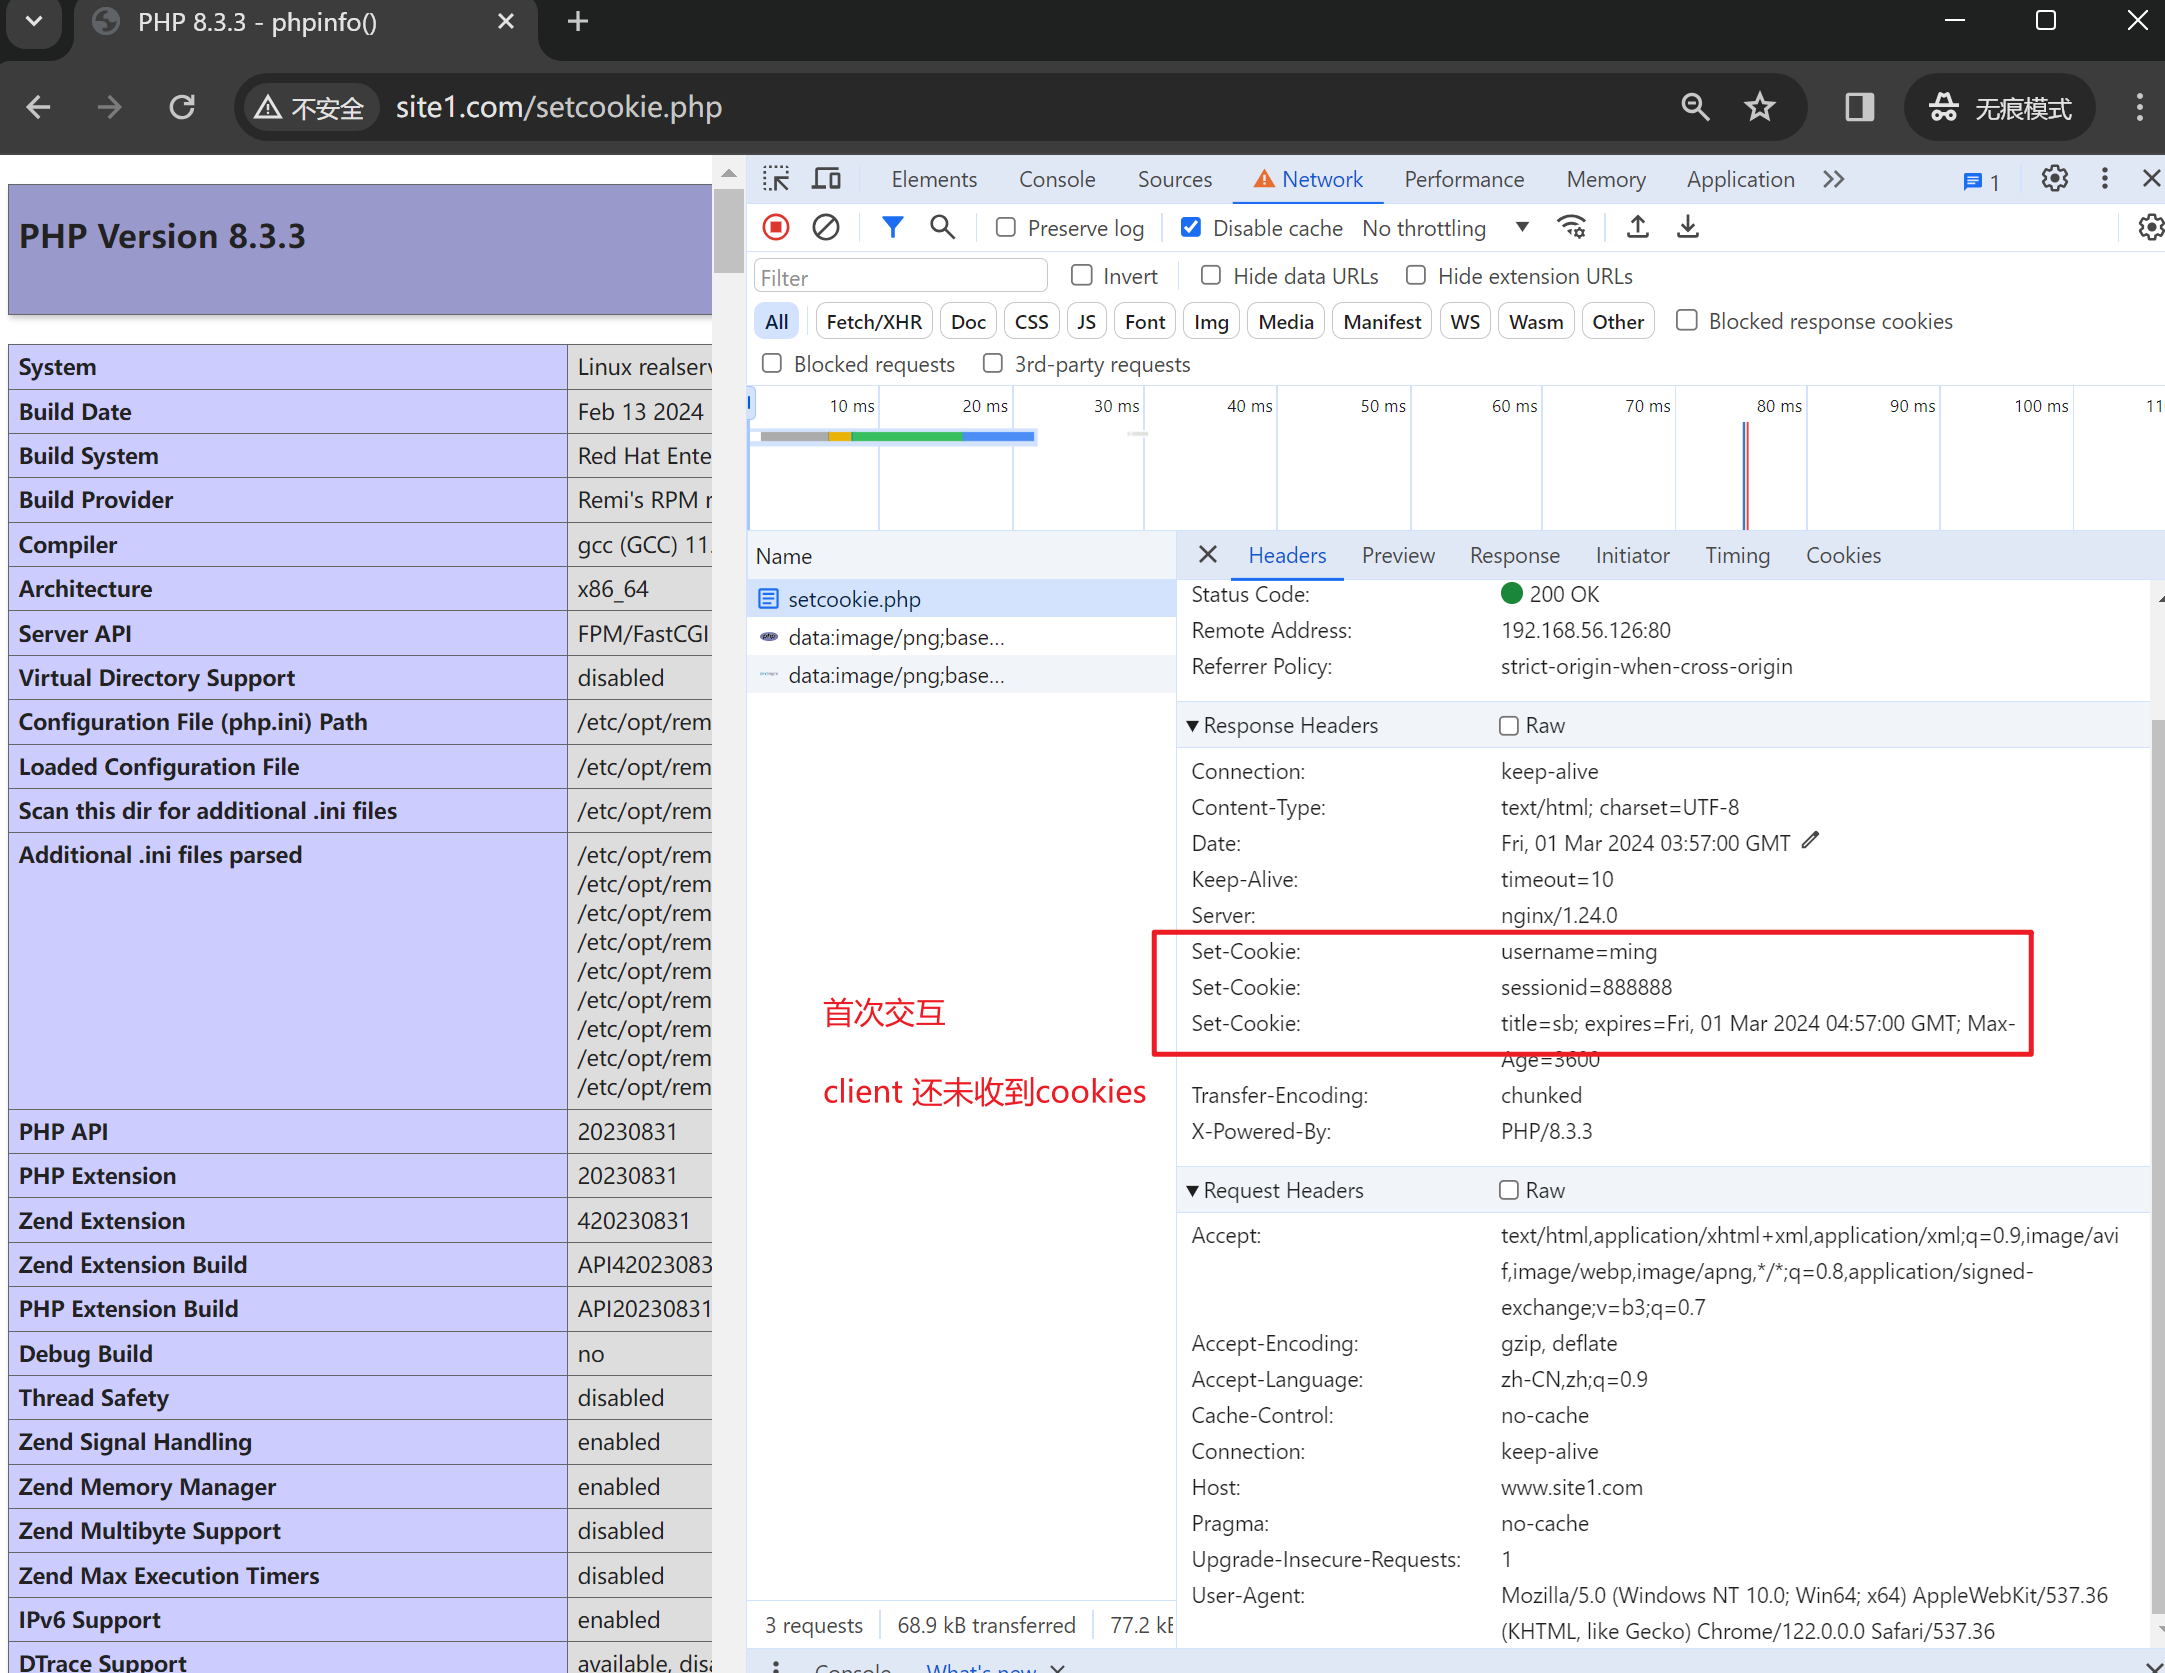This screenshot has height=1673, width=2165.
Task: Toggle the Preserve log checkbox
Action: pyautogui.click(x=1005, y=227)
